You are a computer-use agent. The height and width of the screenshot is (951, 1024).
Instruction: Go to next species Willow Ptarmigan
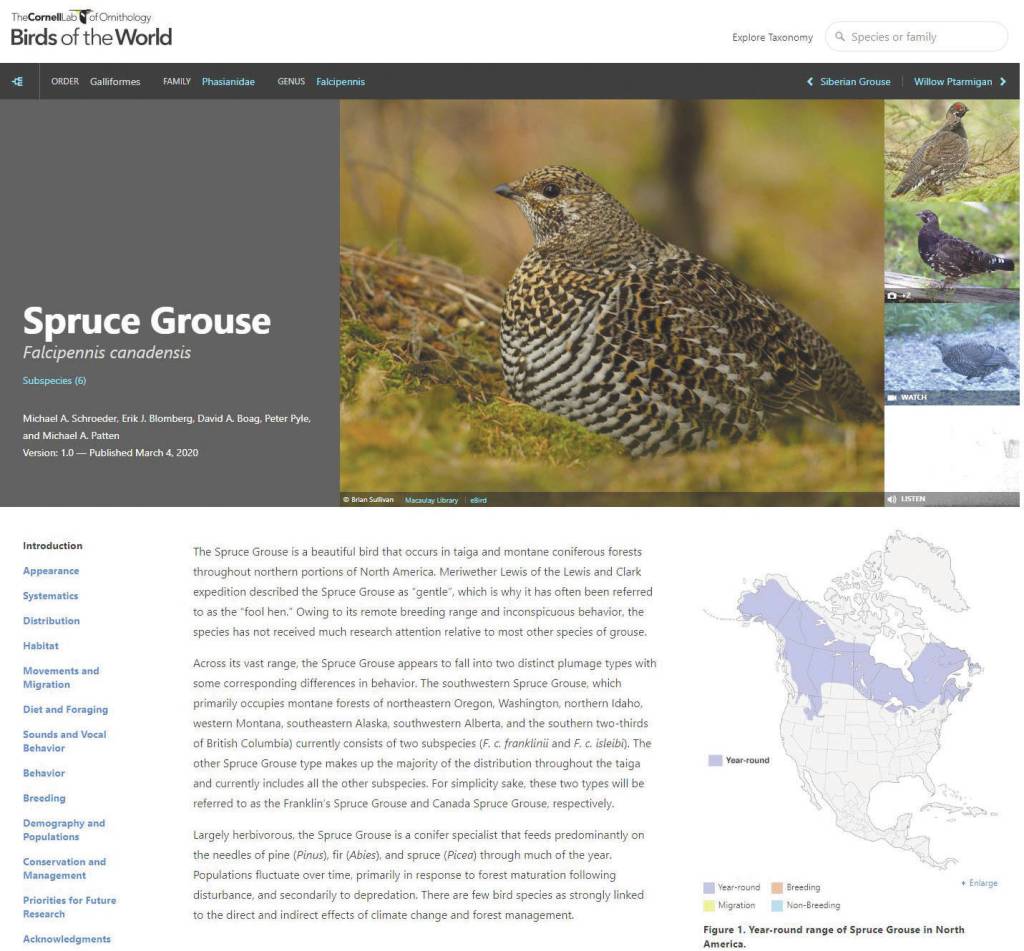tap(959, 82)
